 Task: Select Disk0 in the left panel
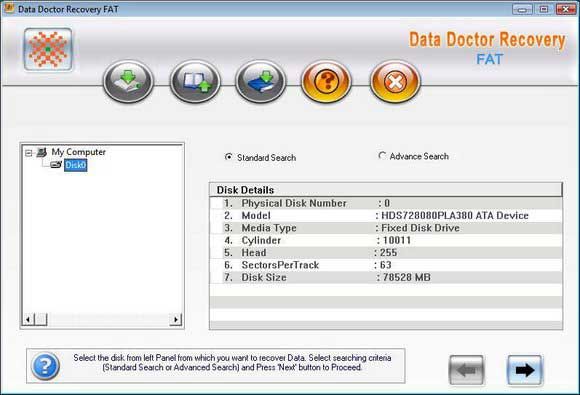76,165
